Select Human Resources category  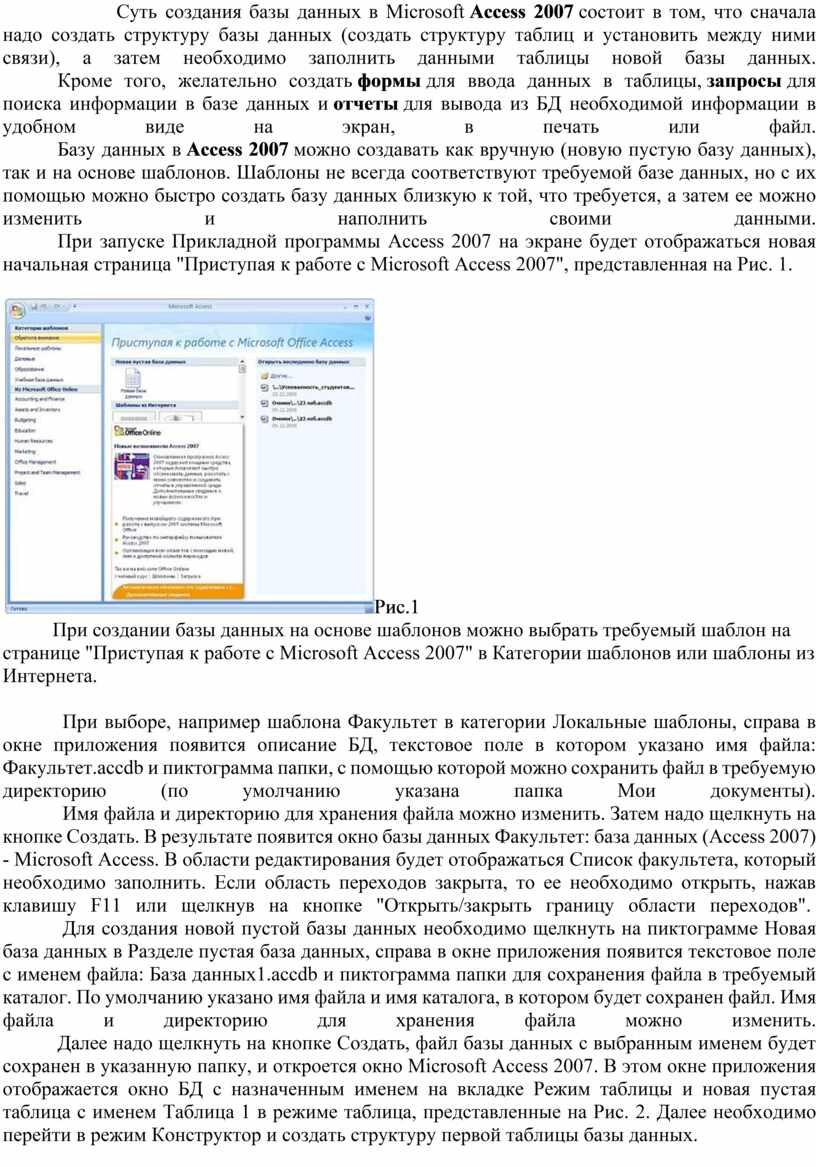[34, 441]
